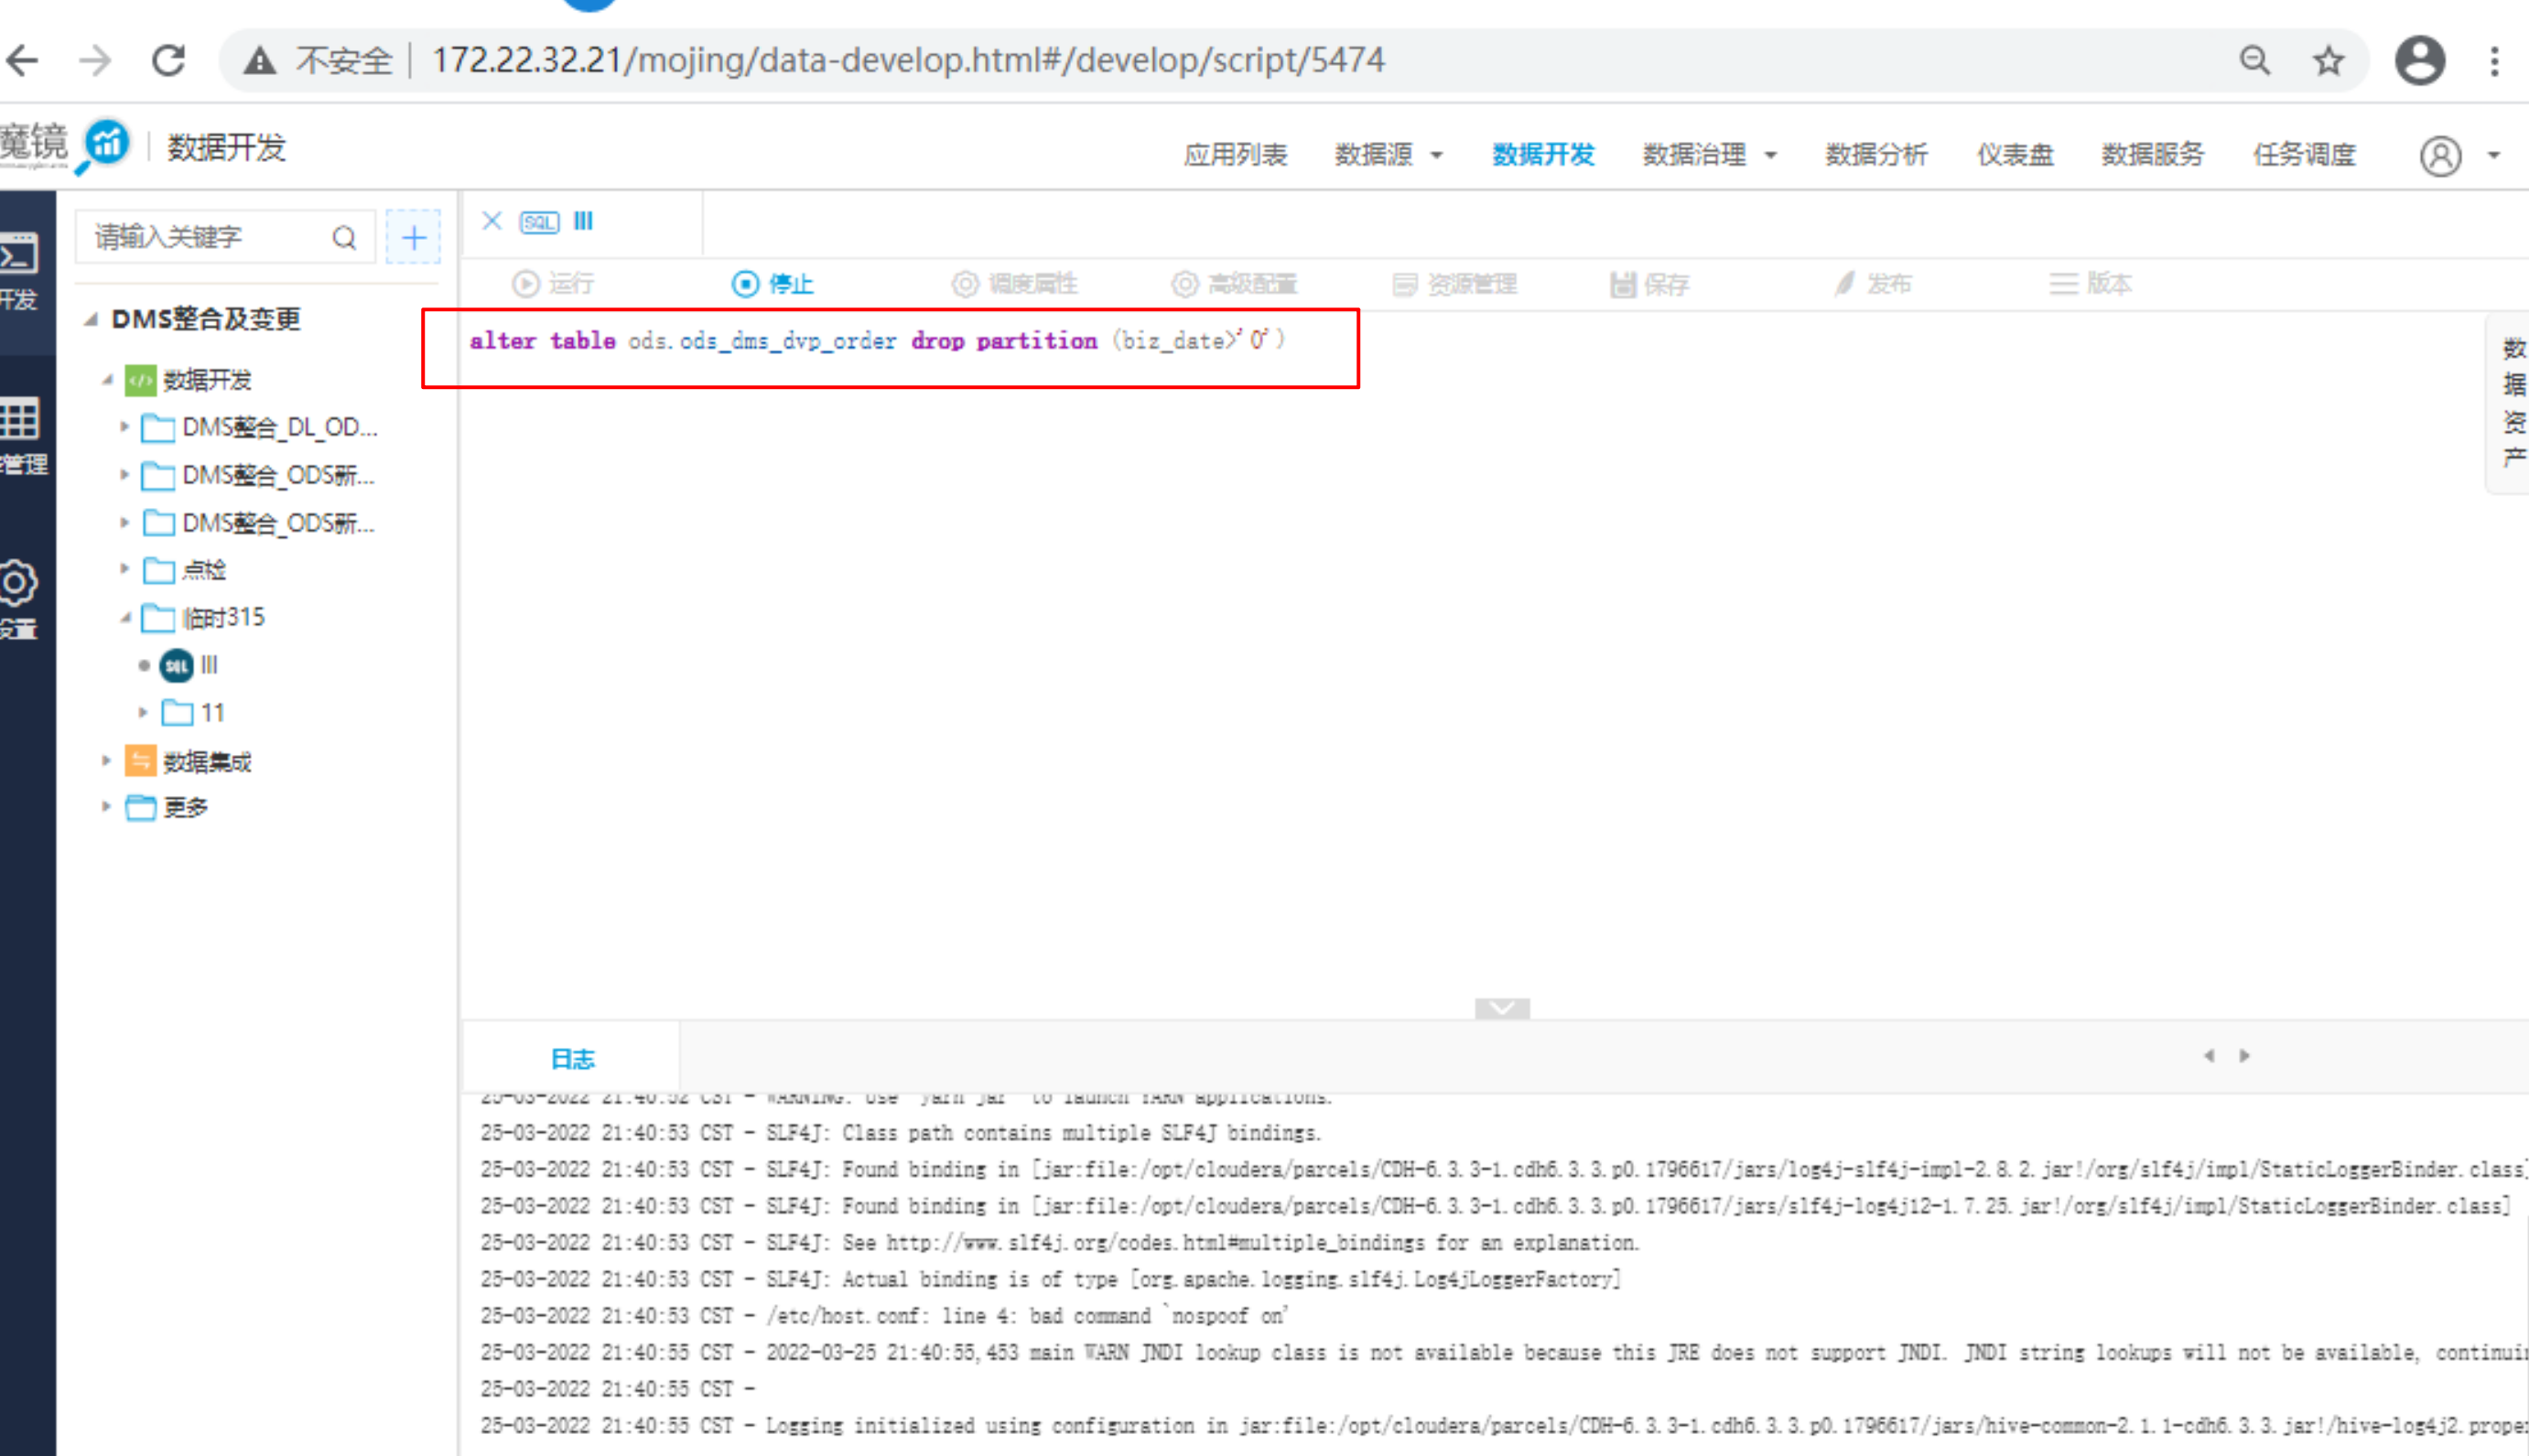Click the user avatar icon in app header

2440,156
